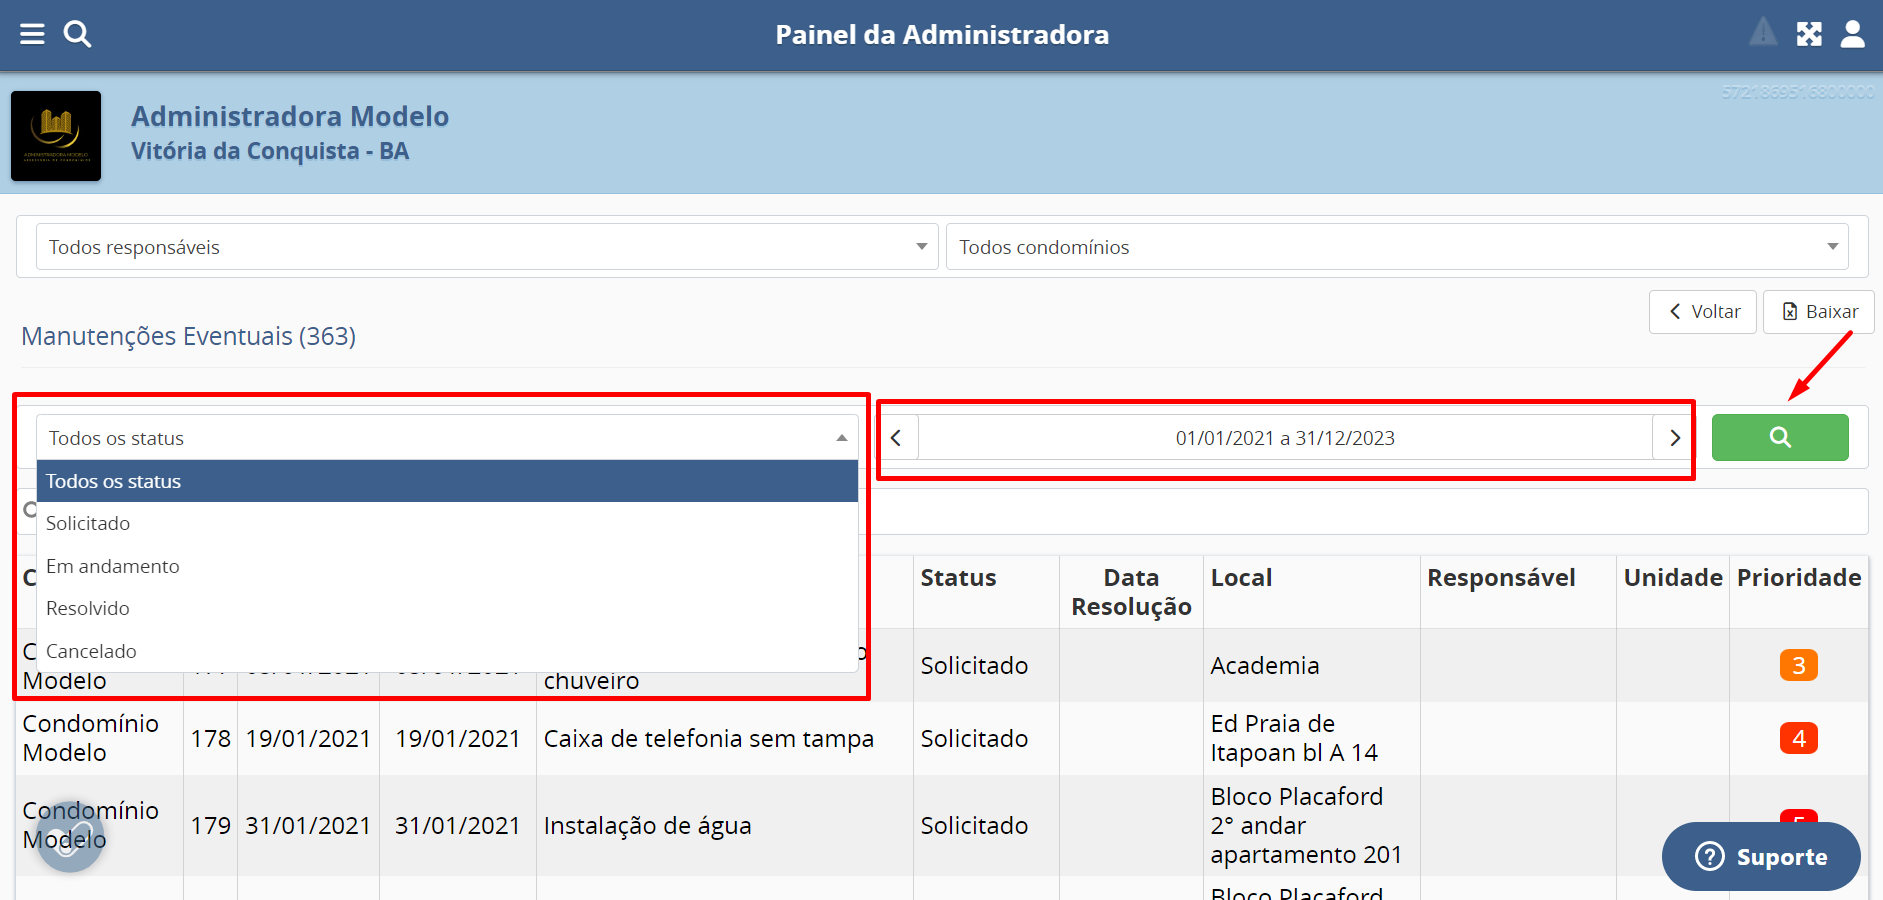
Task: Collapse the Todos os status dropdown
Action: click(447, 438)
